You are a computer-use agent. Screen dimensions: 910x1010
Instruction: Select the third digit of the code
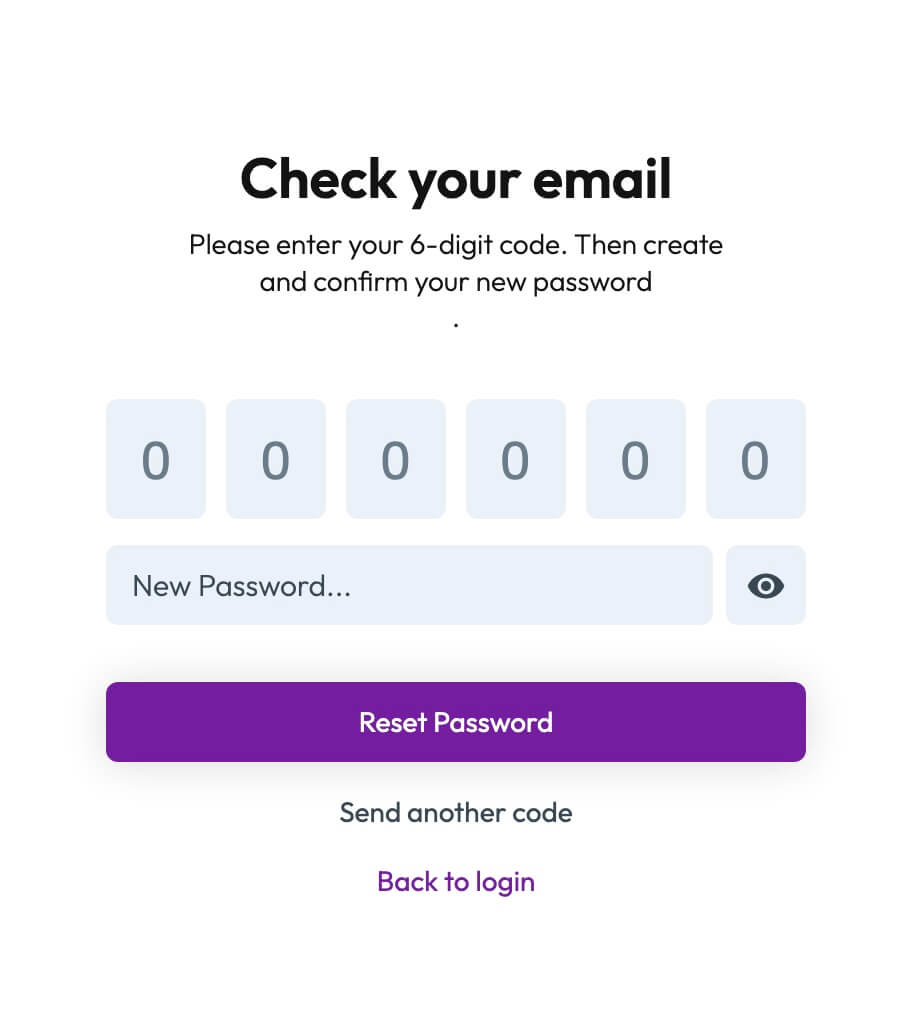[396, 459]
